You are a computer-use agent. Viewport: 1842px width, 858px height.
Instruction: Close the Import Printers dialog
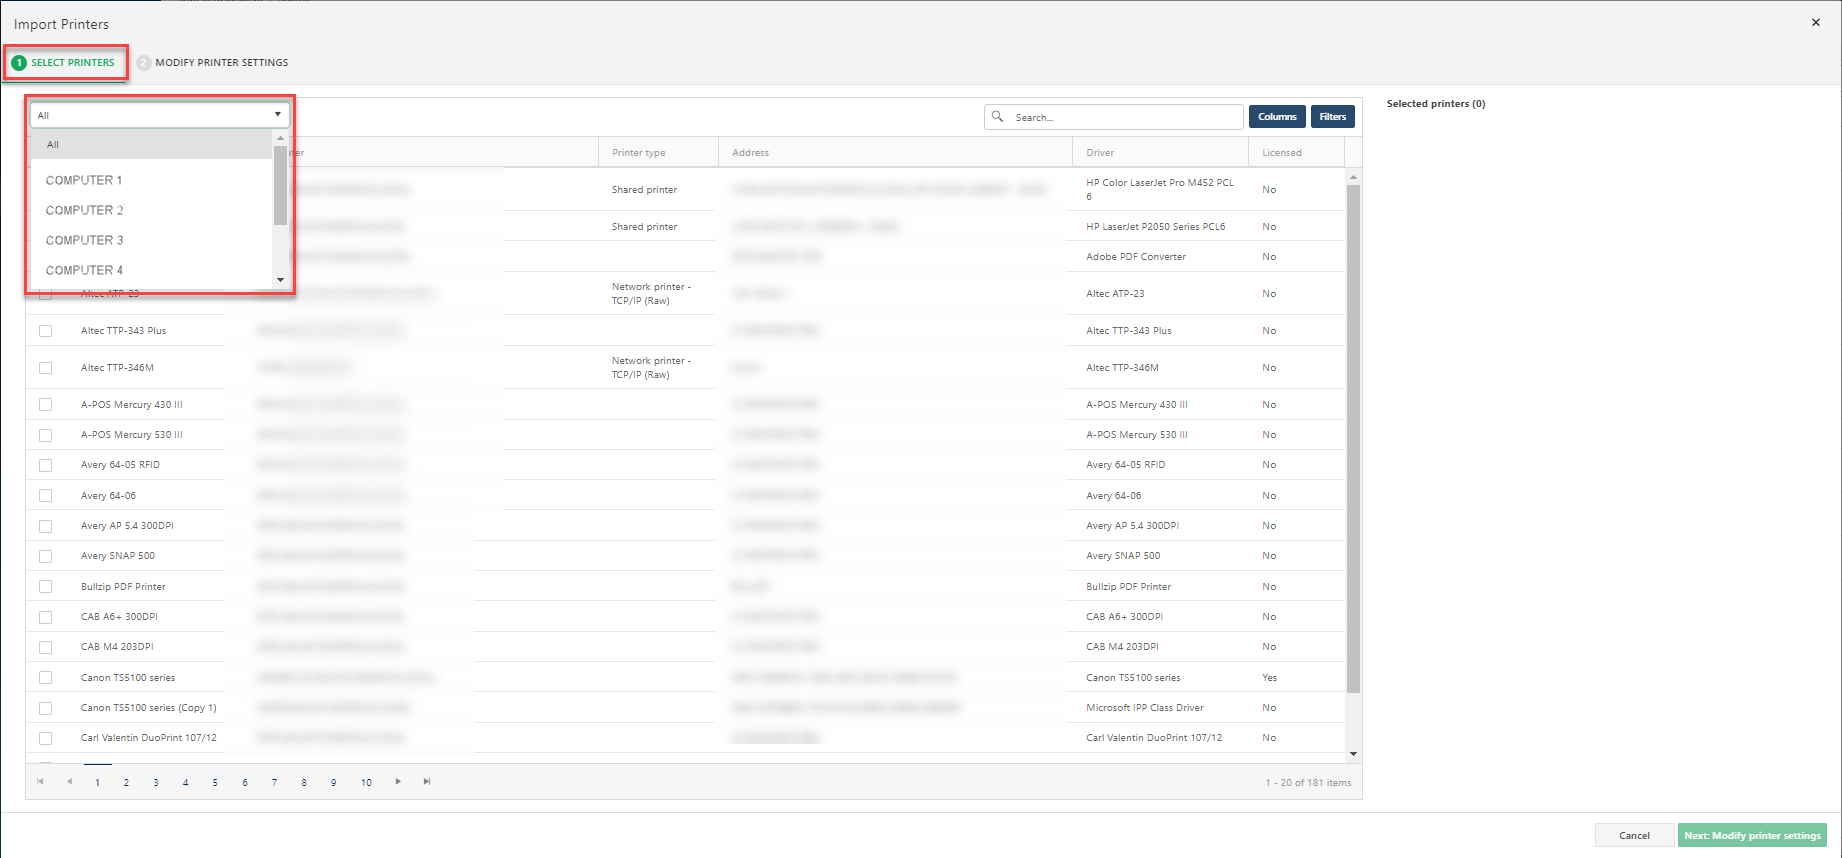click(x=1815, y=23)
